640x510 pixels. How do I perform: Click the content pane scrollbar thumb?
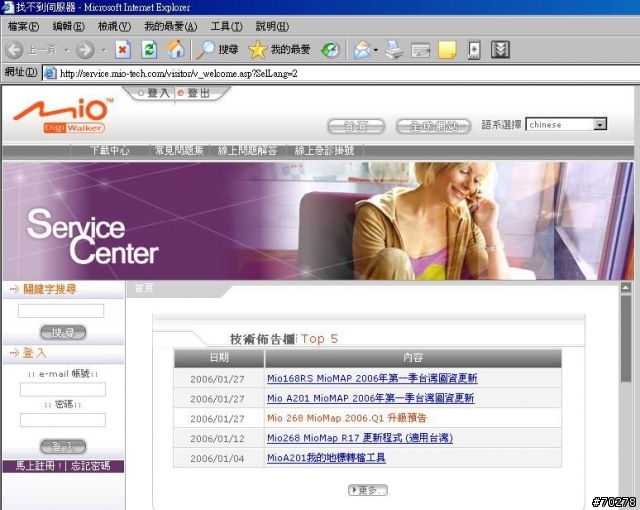pyautogui.click(x=626, y=339)
